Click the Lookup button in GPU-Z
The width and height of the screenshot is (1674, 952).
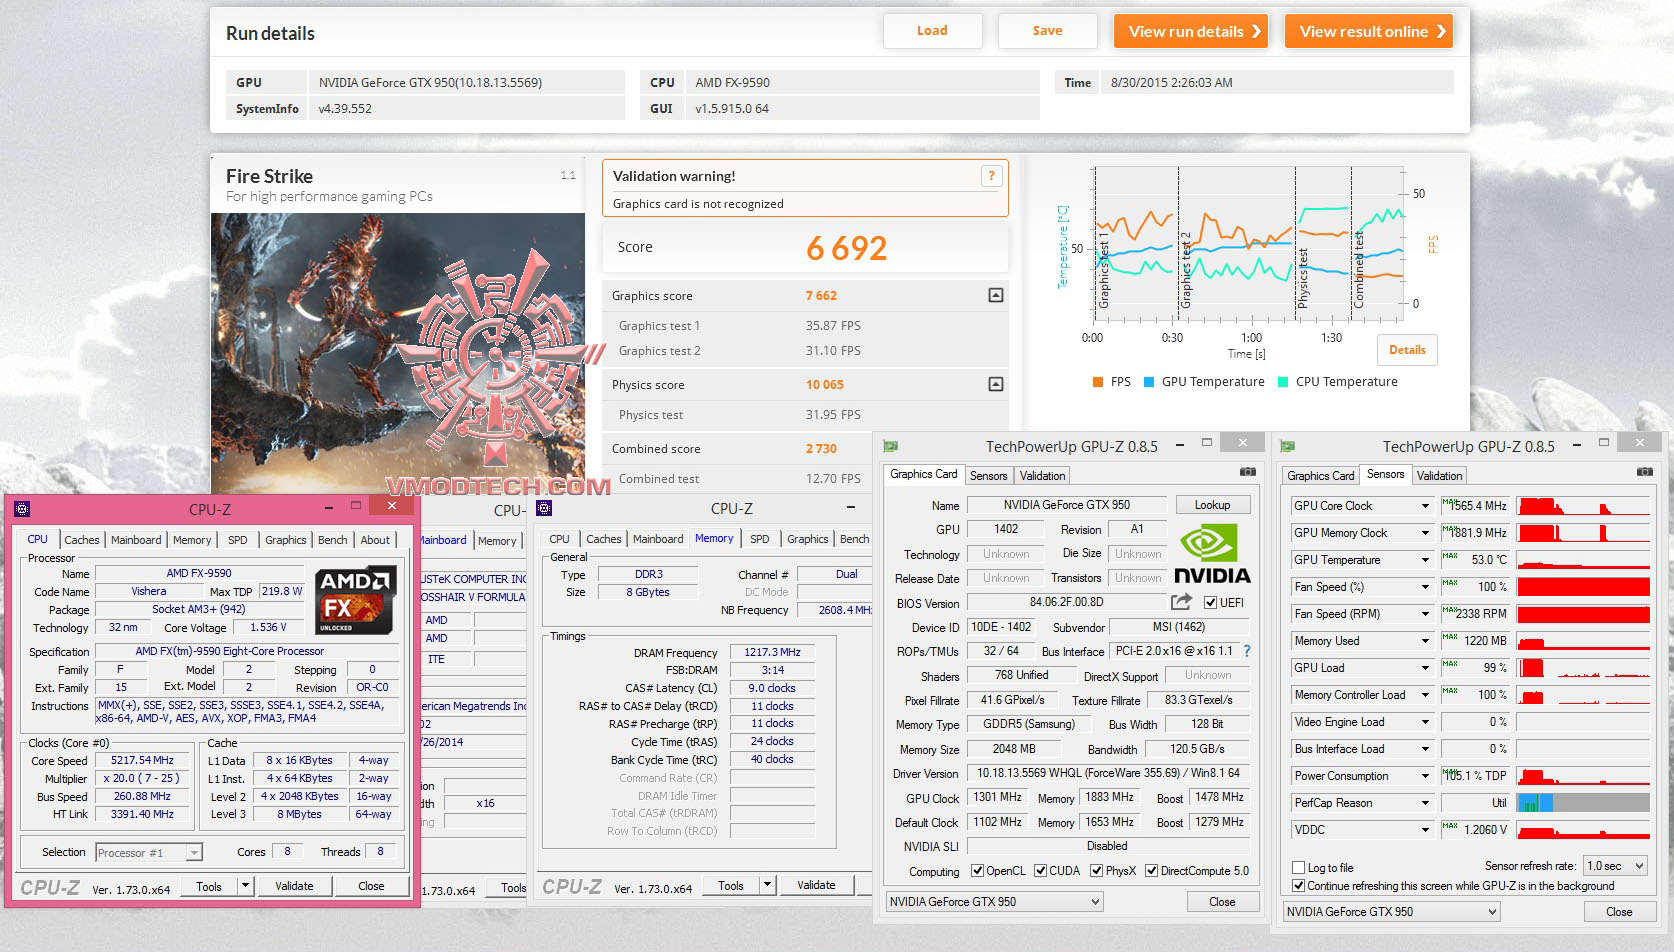click(x=1212, y=505)
